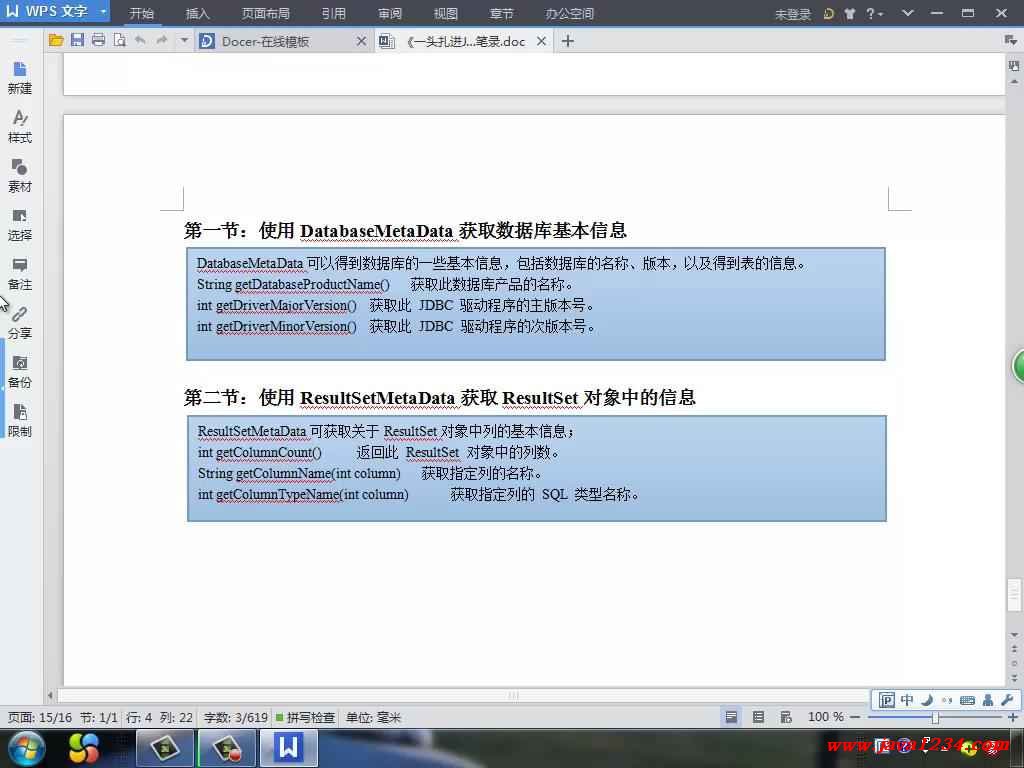This screenshot has height=768, width=1024.
Task: Open the 插入 ribbon tab
Action: coord(197,13)
